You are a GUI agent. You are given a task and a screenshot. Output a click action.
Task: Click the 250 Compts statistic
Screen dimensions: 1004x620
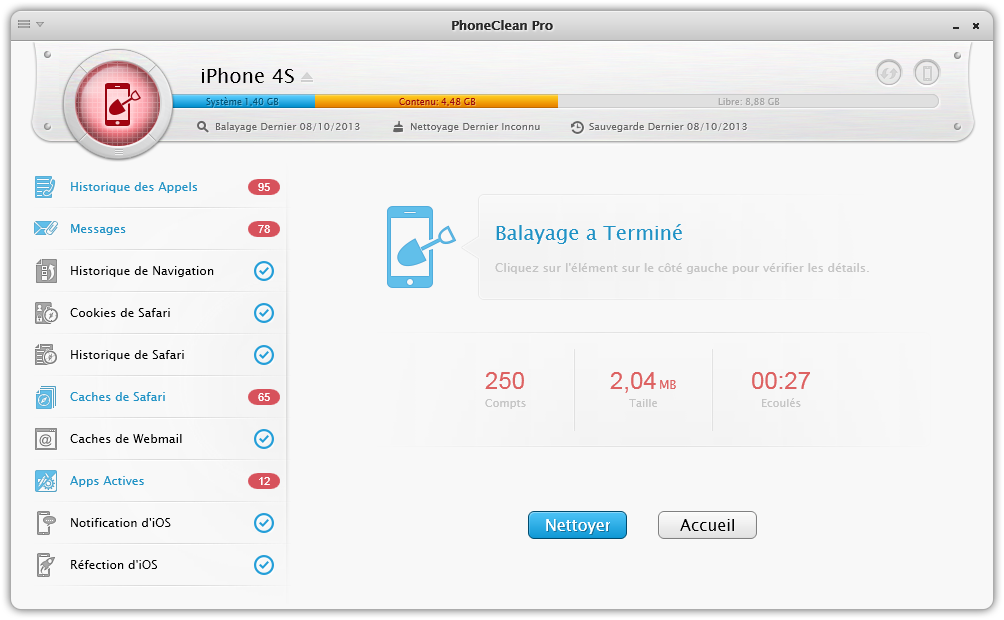pyautogui.click(x=505, y=388)
